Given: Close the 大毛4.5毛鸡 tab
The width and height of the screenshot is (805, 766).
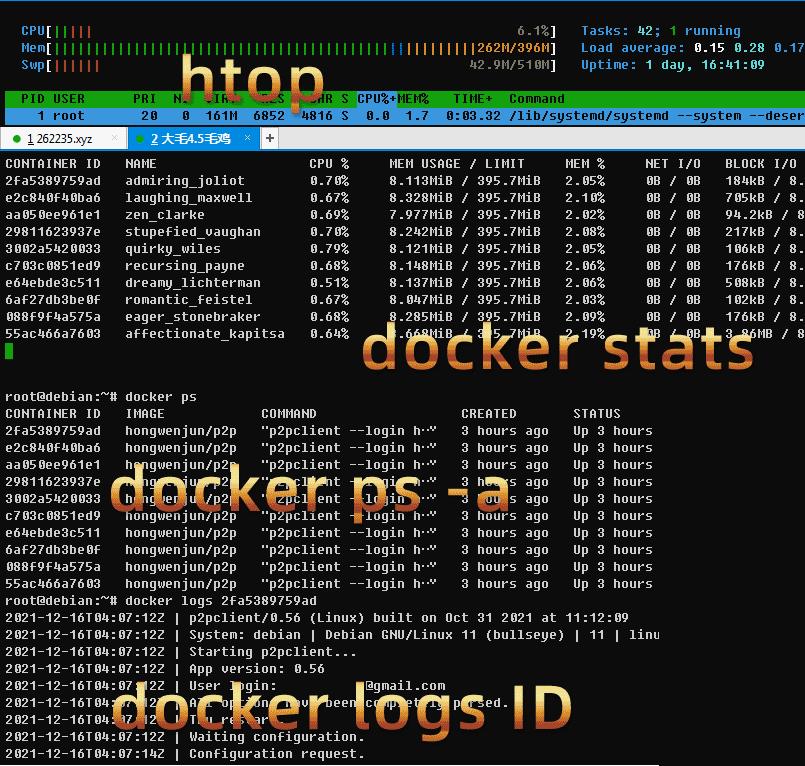Looking at the screenshot, I should pos(247,138).
